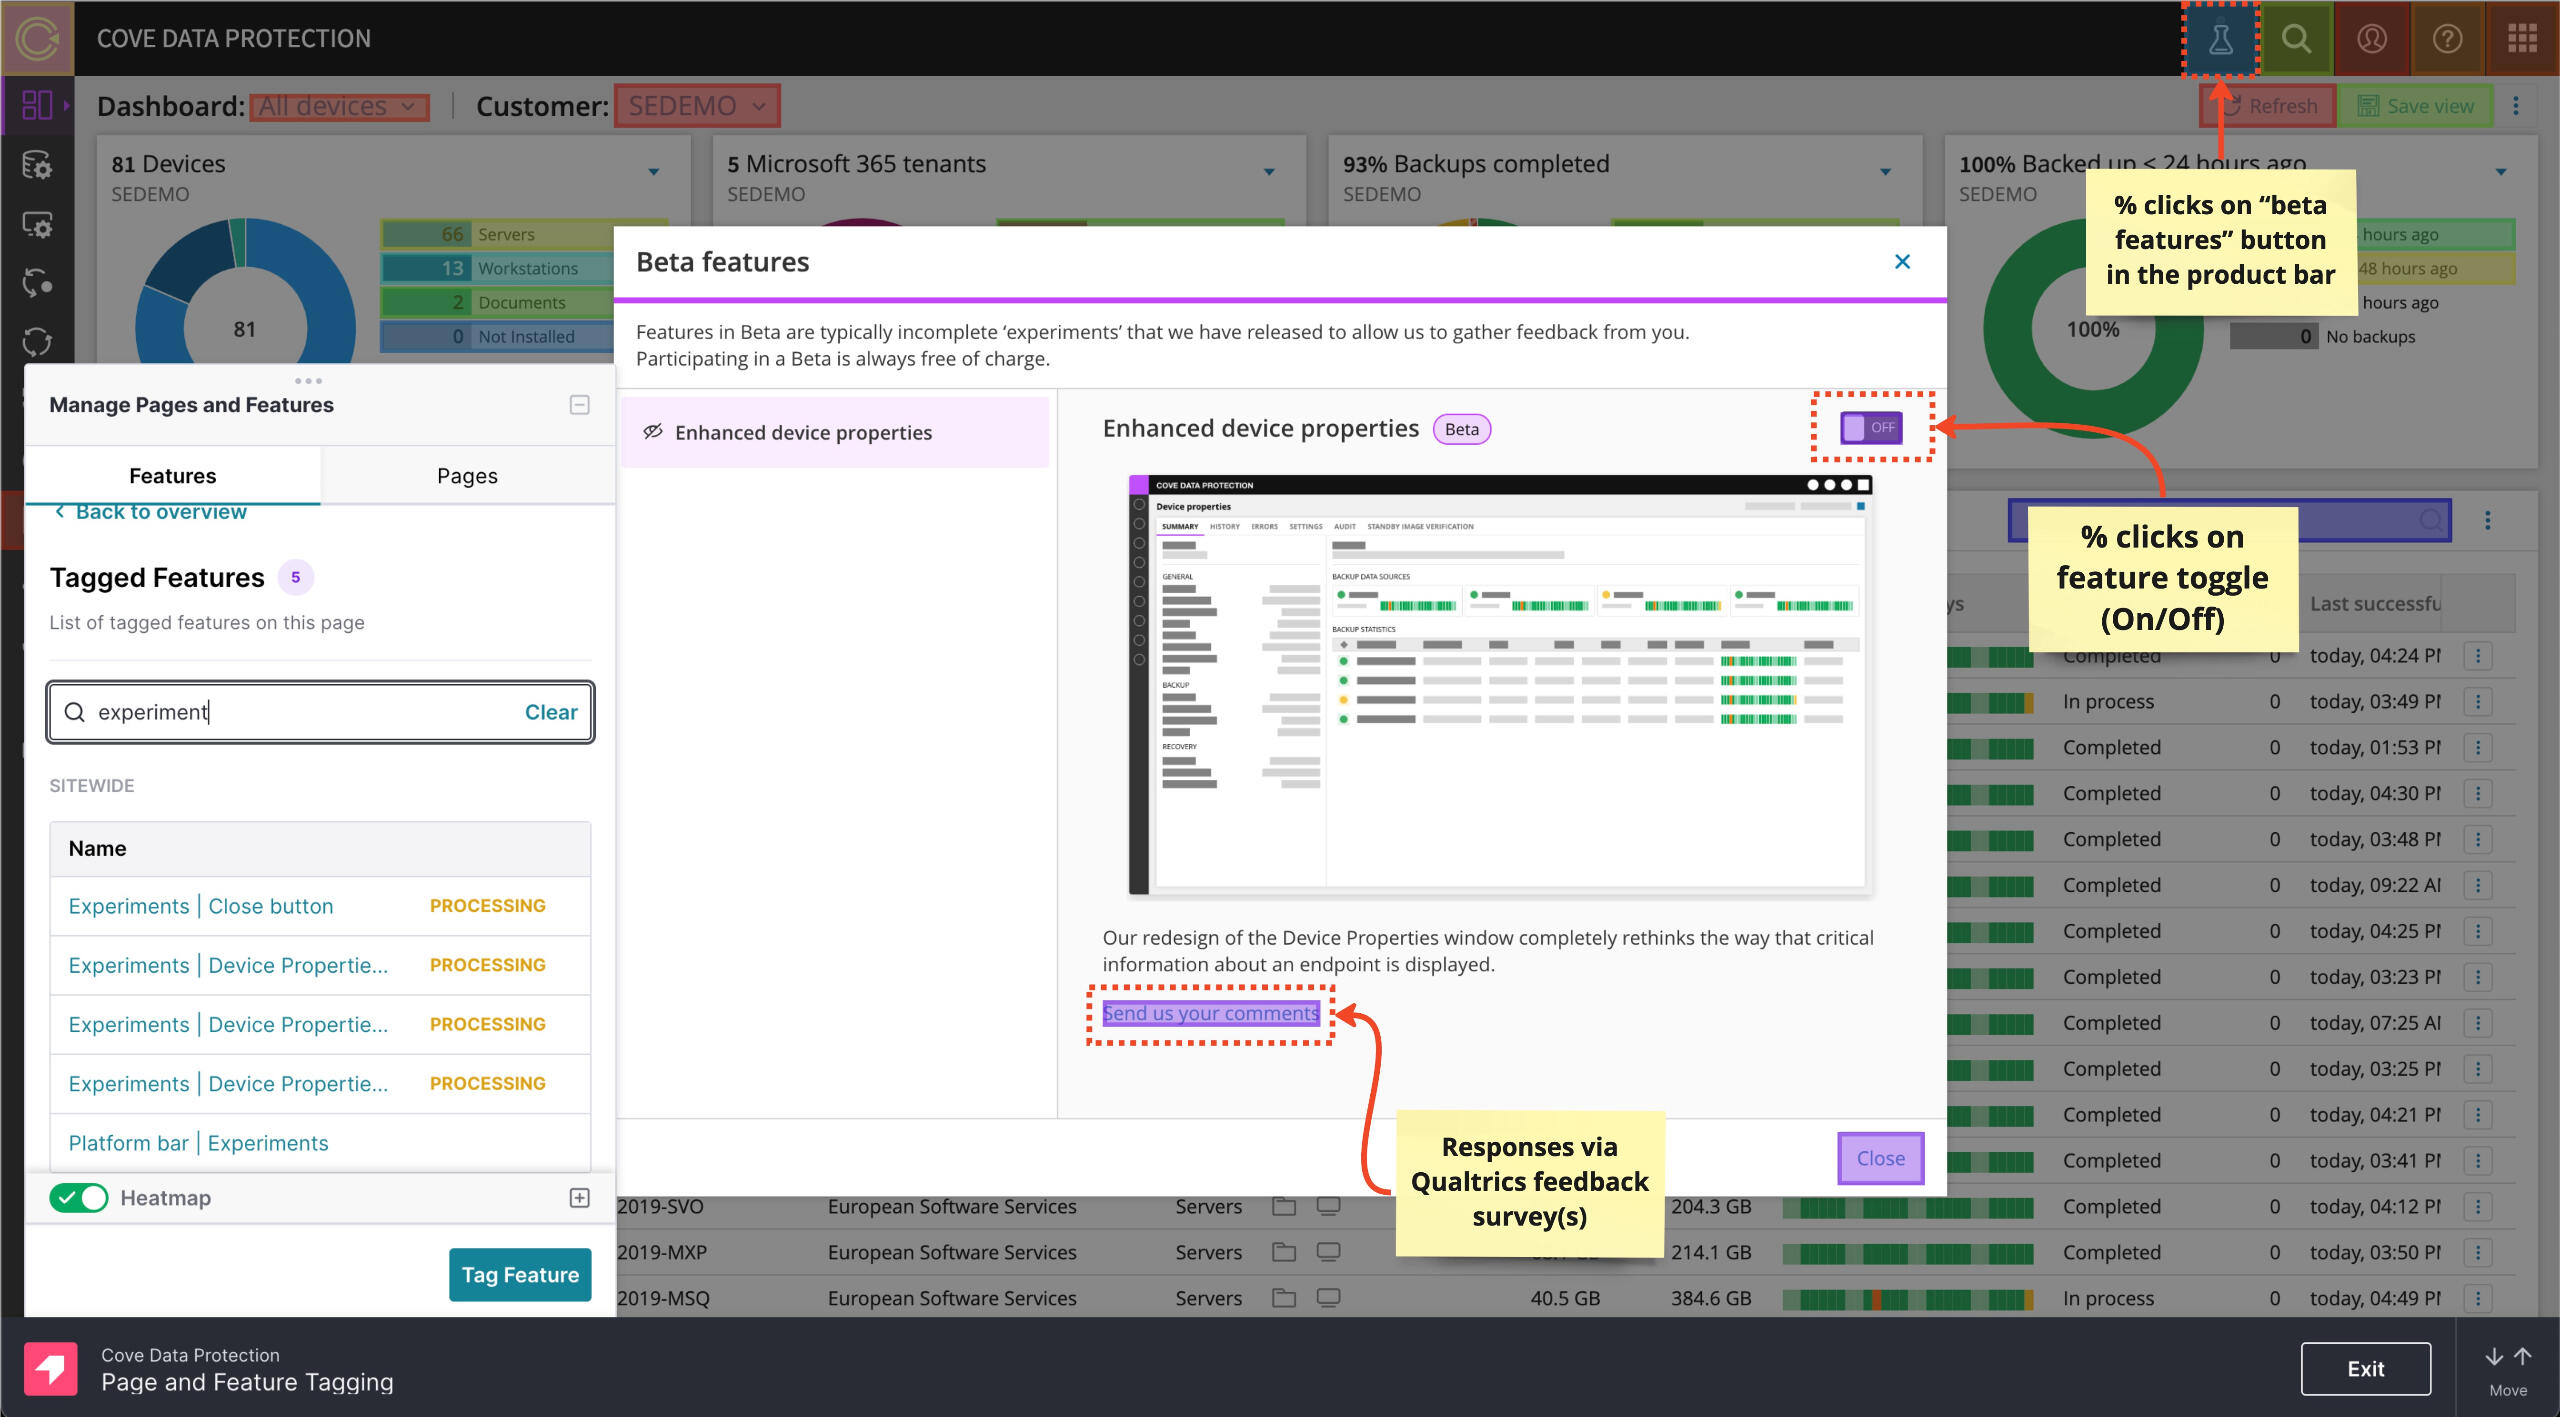The height and width of the screenshot is (1417, 2560).
Task: Open the SEDEMO customer dropdown
Action: pos(697,106)
